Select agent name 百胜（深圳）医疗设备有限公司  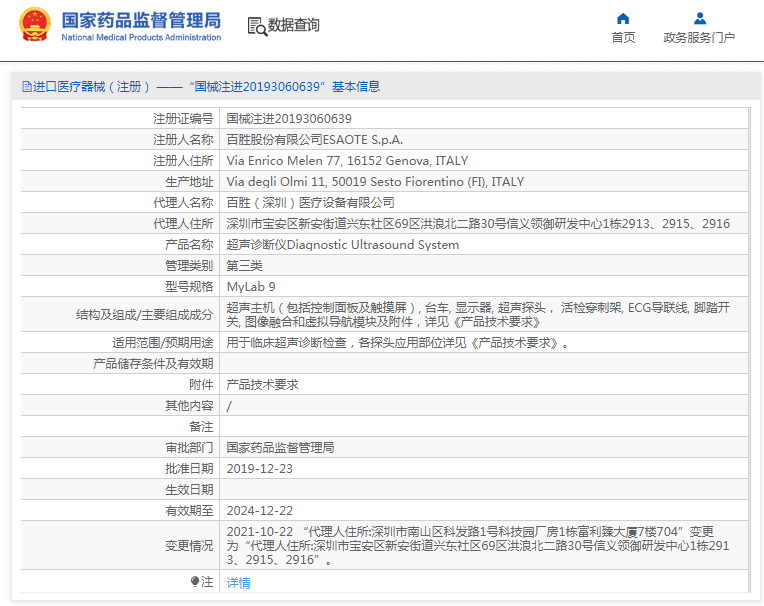click(x=310, y=203)
